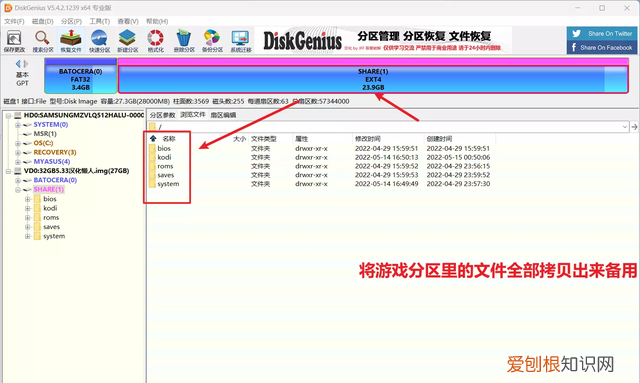Expand the MYASUS(4) partition node

tap(18, 162)
